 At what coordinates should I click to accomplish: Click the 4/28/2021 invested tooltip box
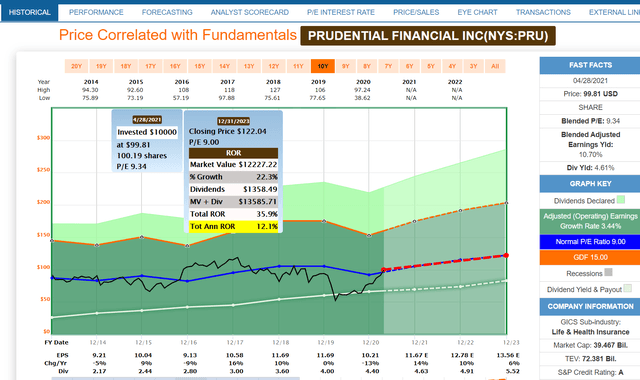(147, 141)
